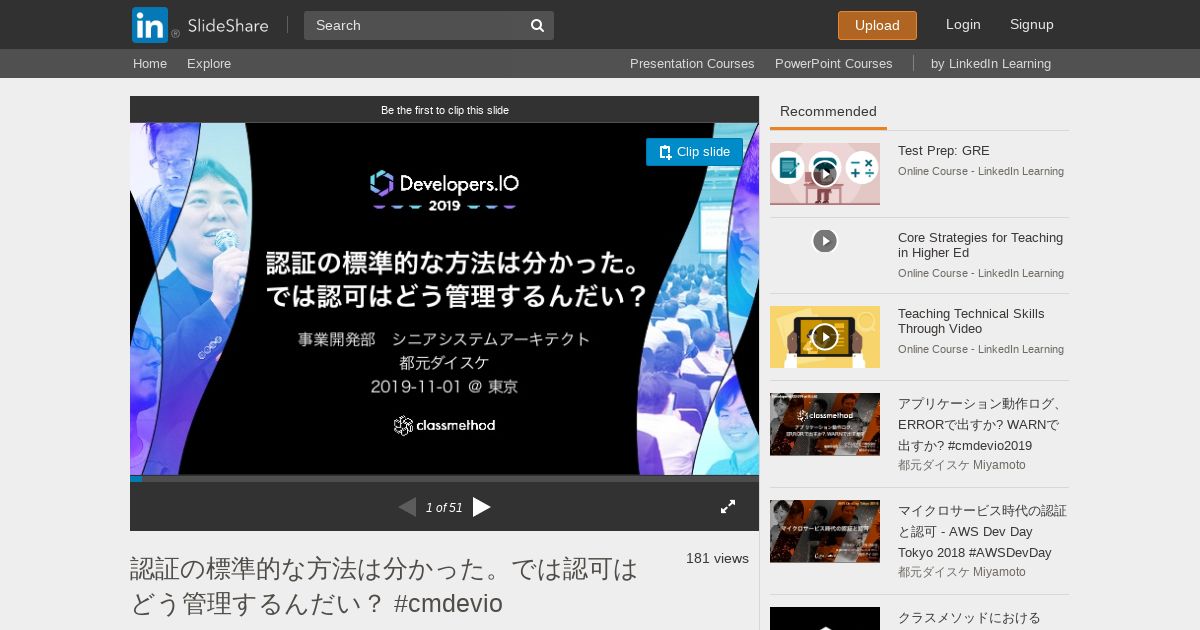Go to Home in navigation bar

[x=150, y=64]
